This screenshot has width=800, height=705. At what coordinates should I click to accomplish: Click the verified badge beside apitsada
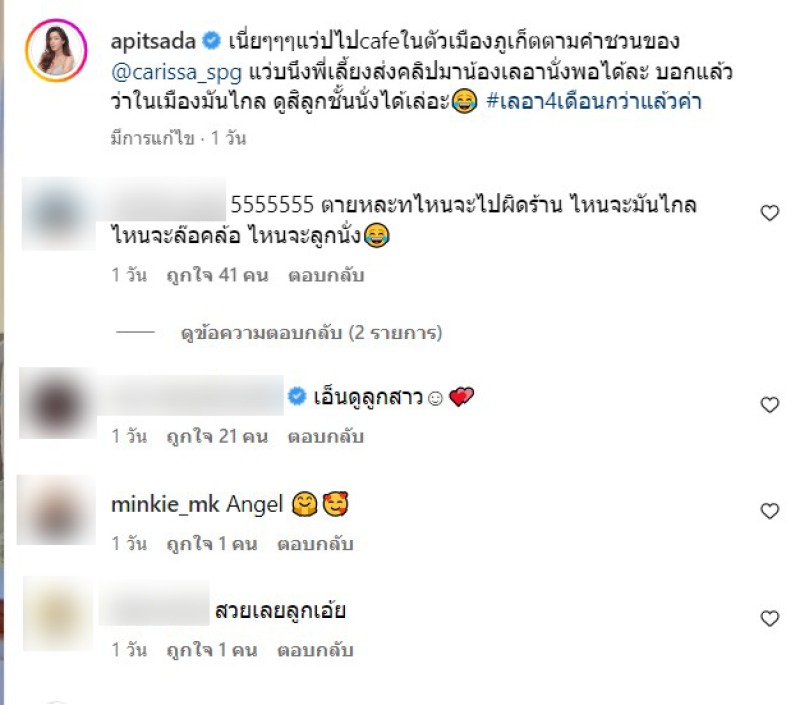click(x=212, y=40)
